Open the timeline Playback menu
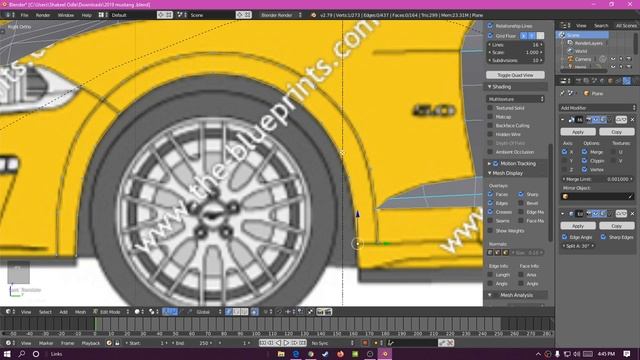Screen dimensions: 640x360 91,343
